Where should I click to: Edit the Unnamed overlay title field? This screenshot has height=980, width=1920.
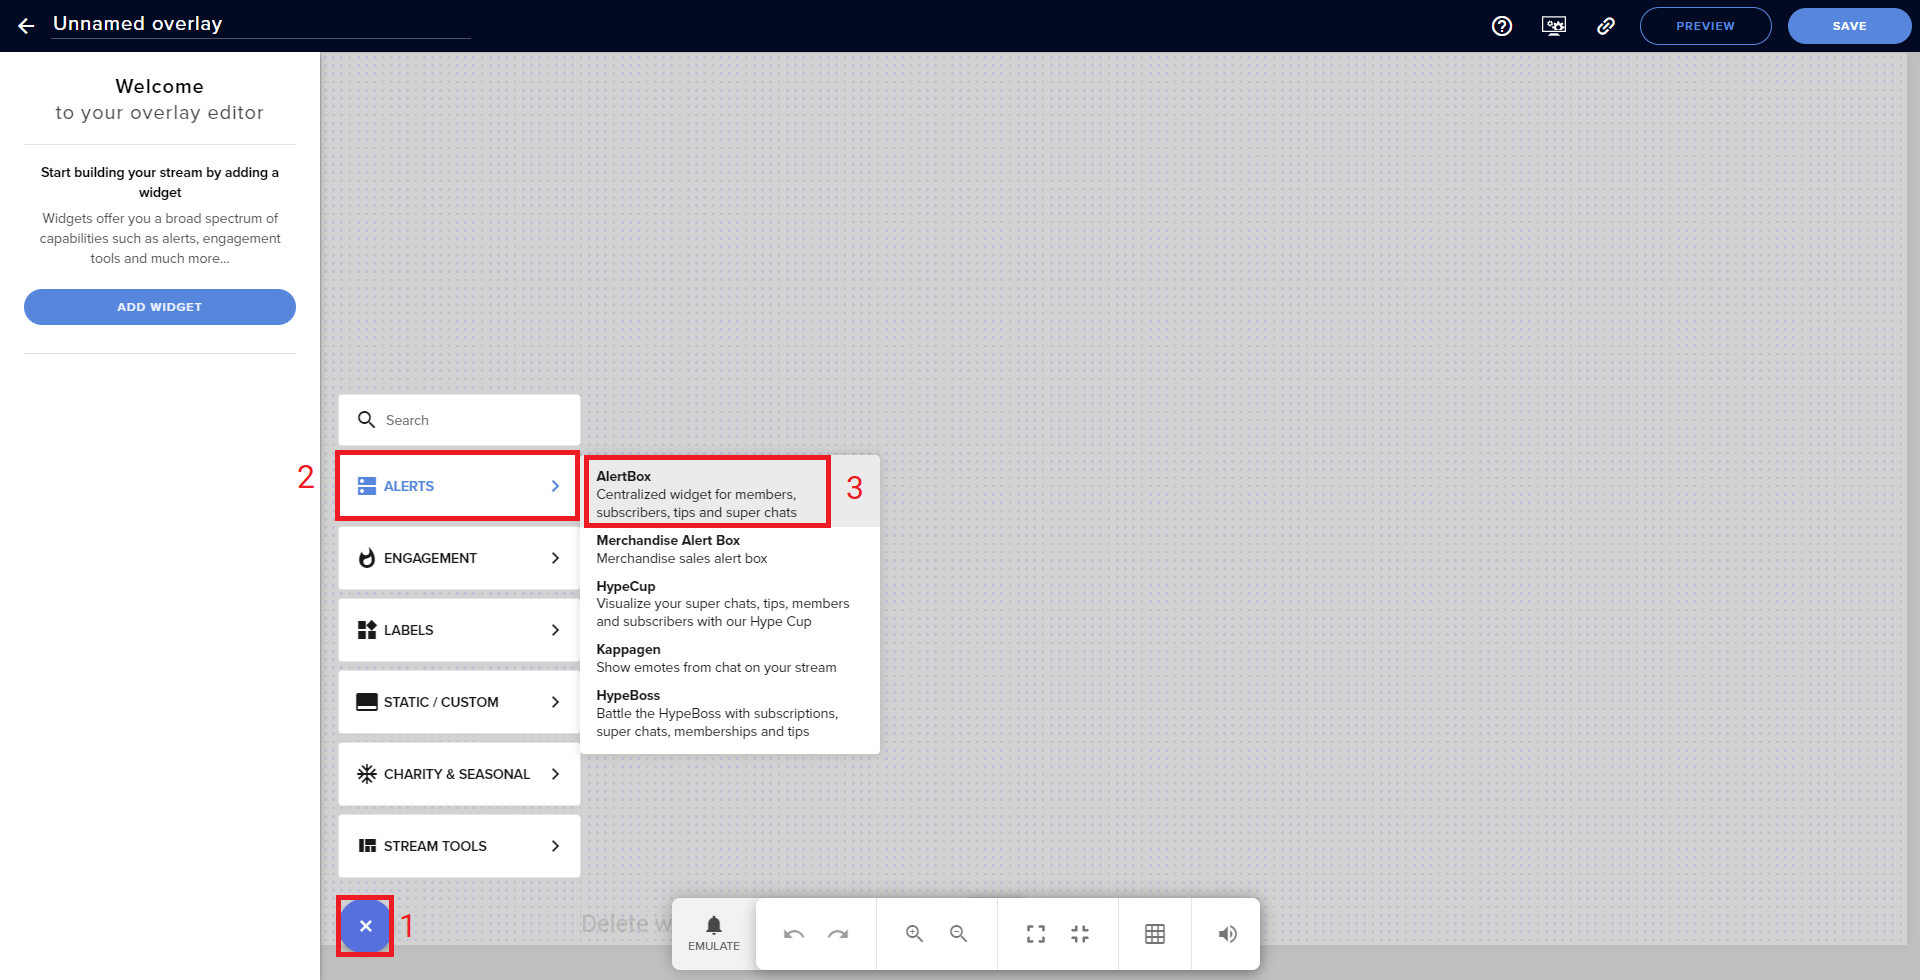(261, 24)
